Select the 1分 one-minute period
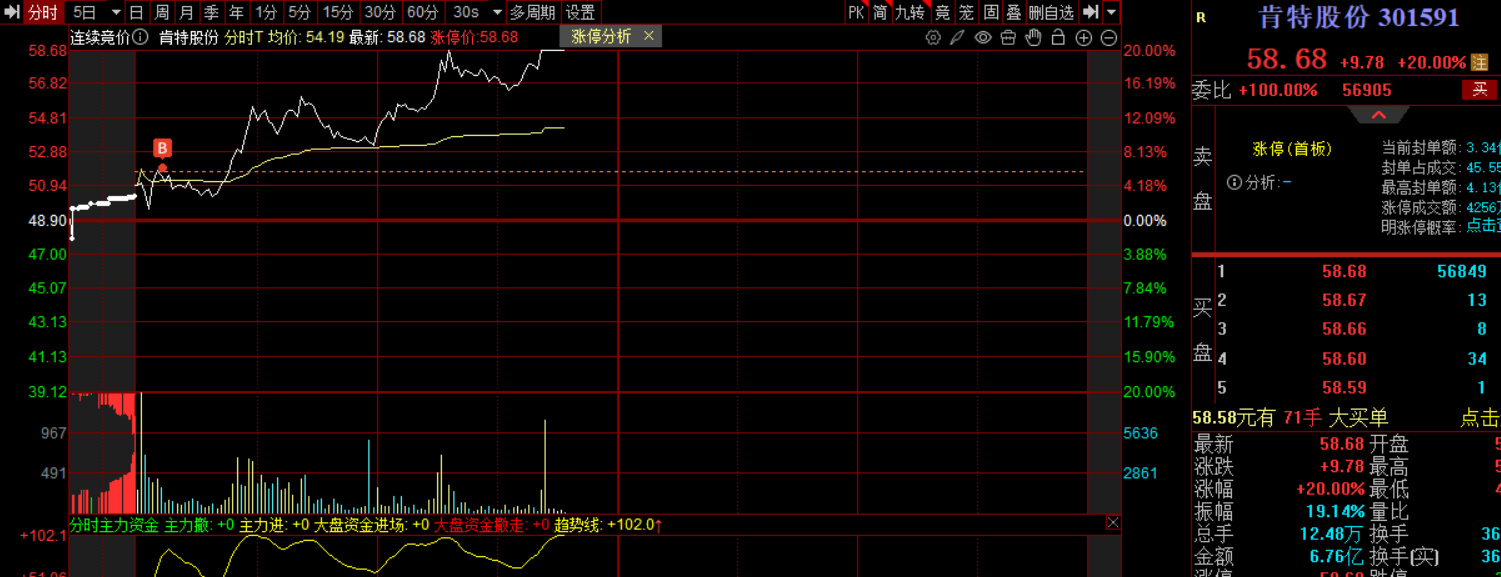The width and height of the screenshot is (1501, 577). click(x=265, y=13)
